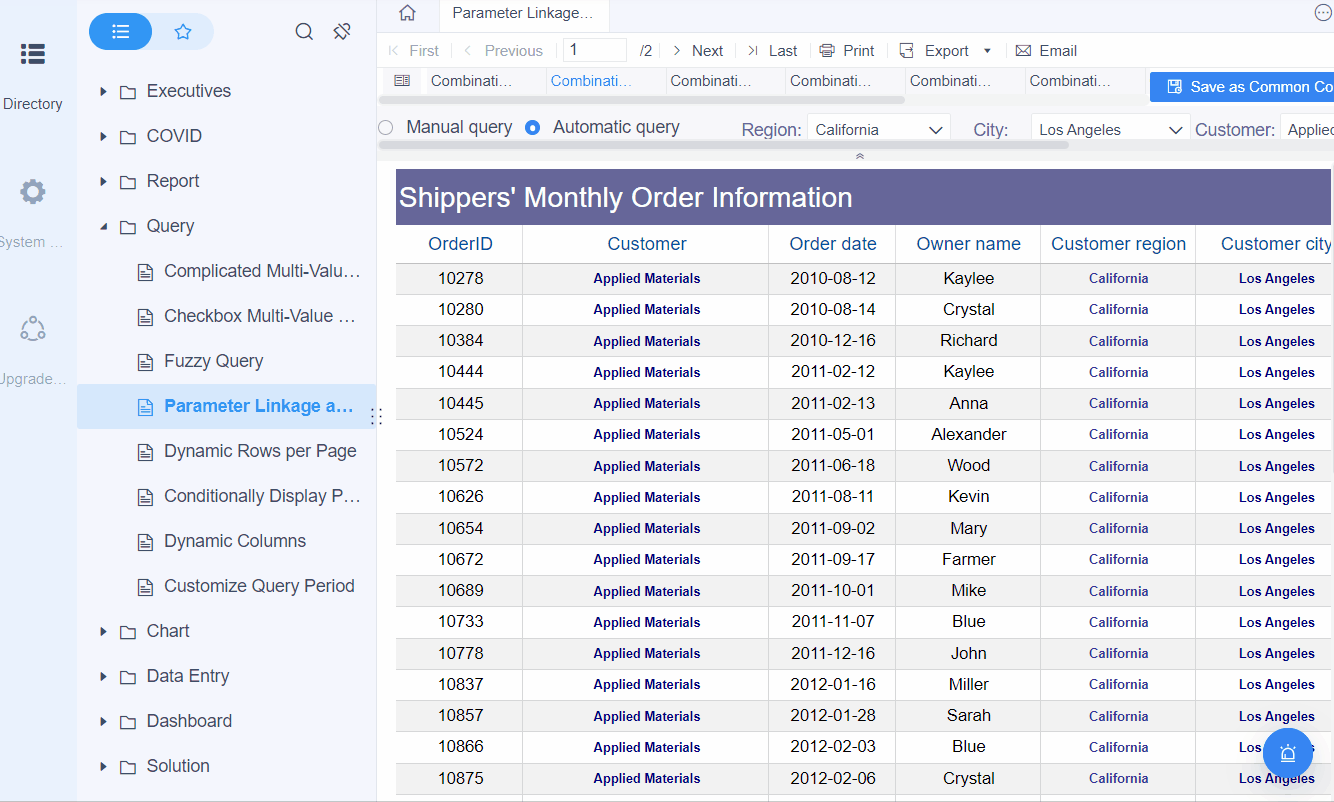Click the combination tabs horizontal scrollbar
Viewport: 1334px width, 802px height.
point(642,100)
